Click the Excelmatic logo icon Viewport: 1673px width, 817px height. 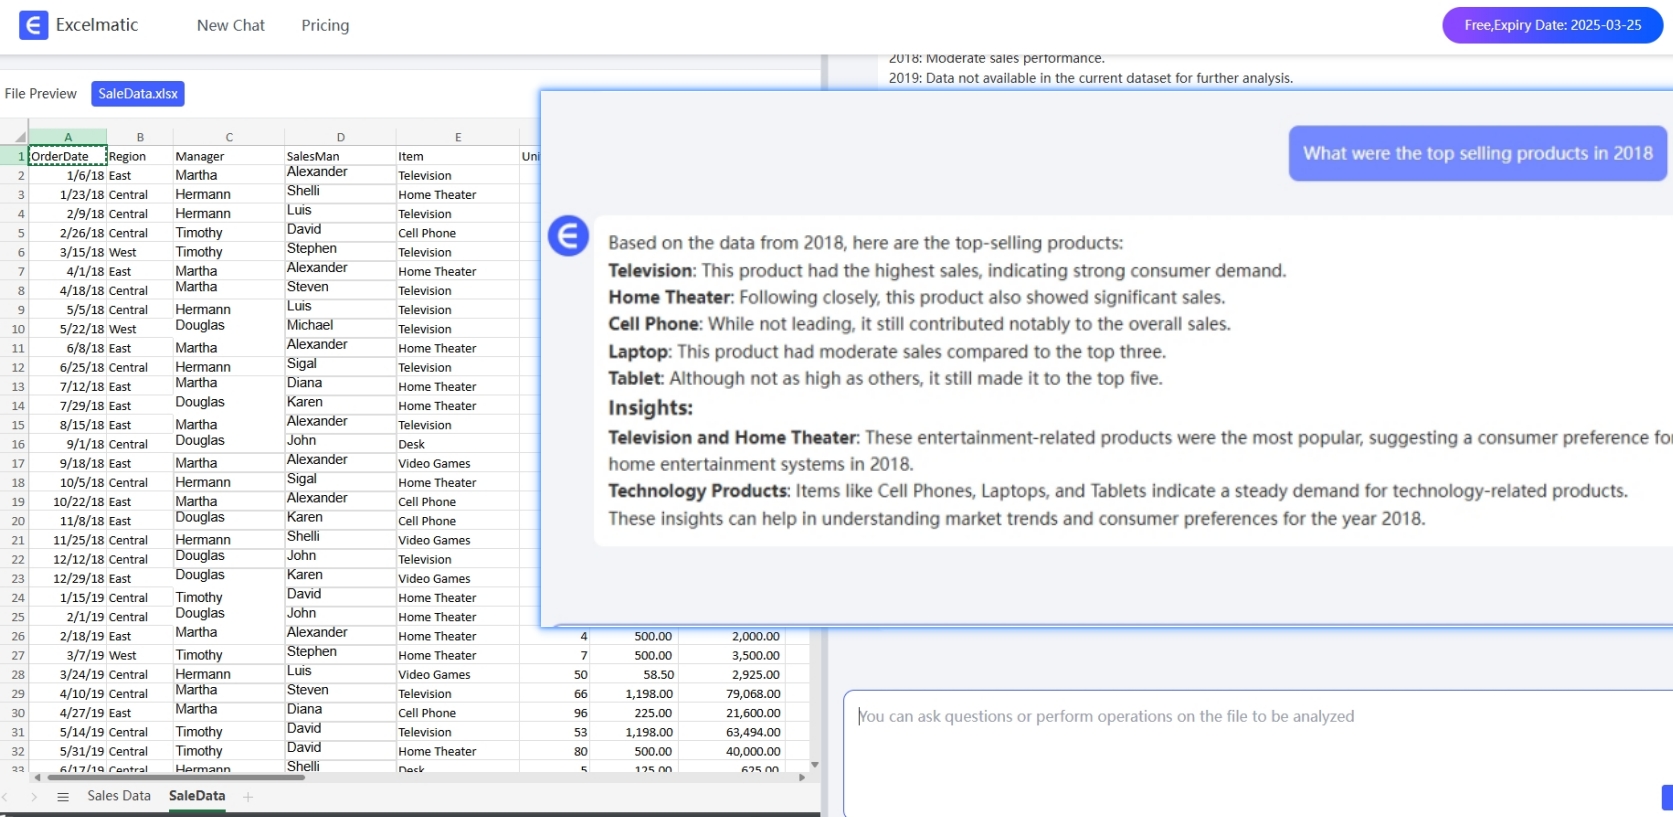[33, 25]
